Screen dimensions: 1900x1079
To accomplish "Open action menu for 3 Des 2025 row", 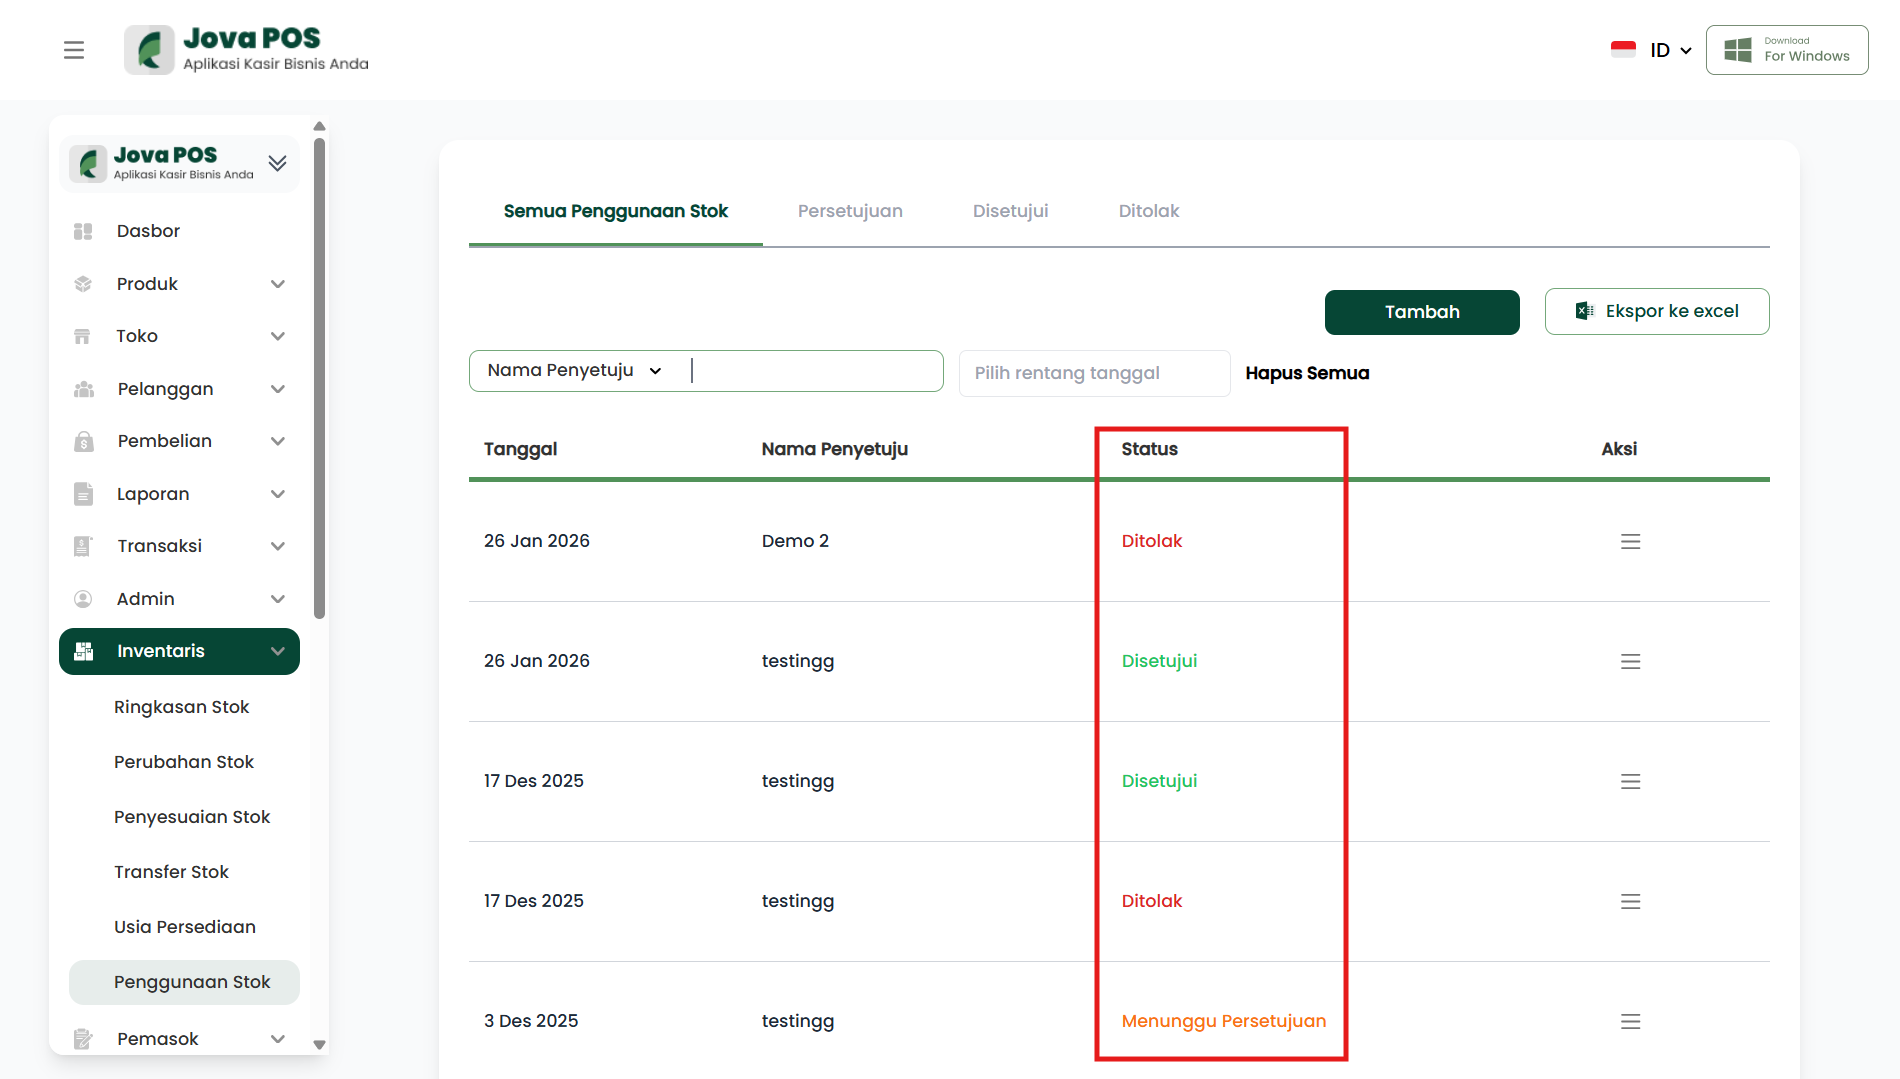I will [1630, 1021].
